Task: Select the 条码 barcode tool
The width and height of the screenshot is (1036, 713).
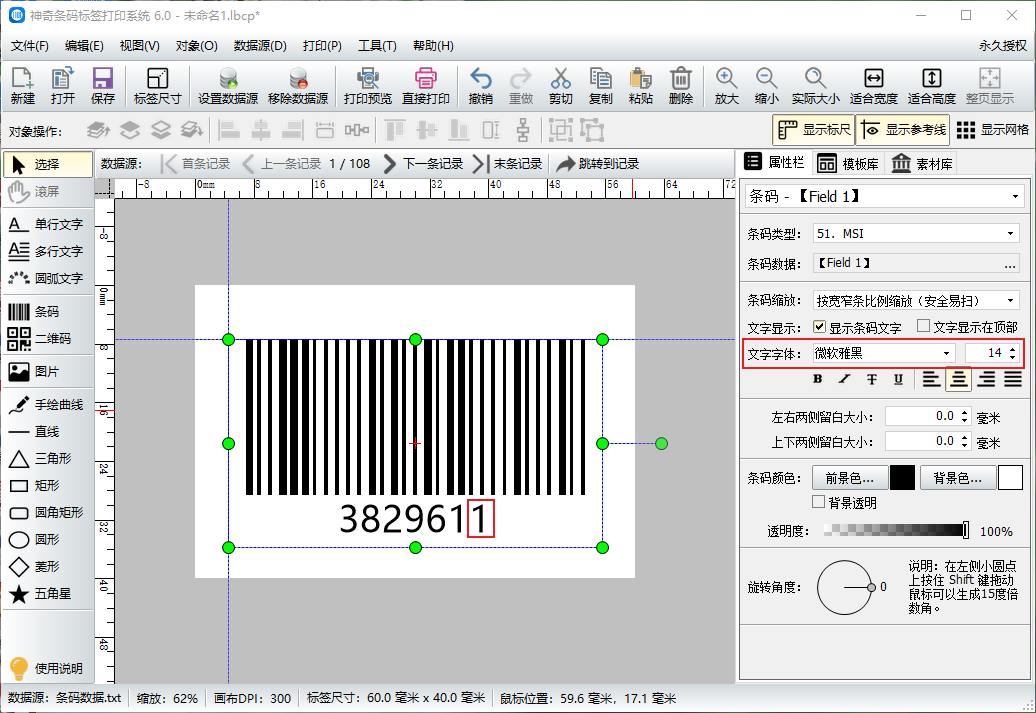Action: pyautogui.click(x=48, y=311)
